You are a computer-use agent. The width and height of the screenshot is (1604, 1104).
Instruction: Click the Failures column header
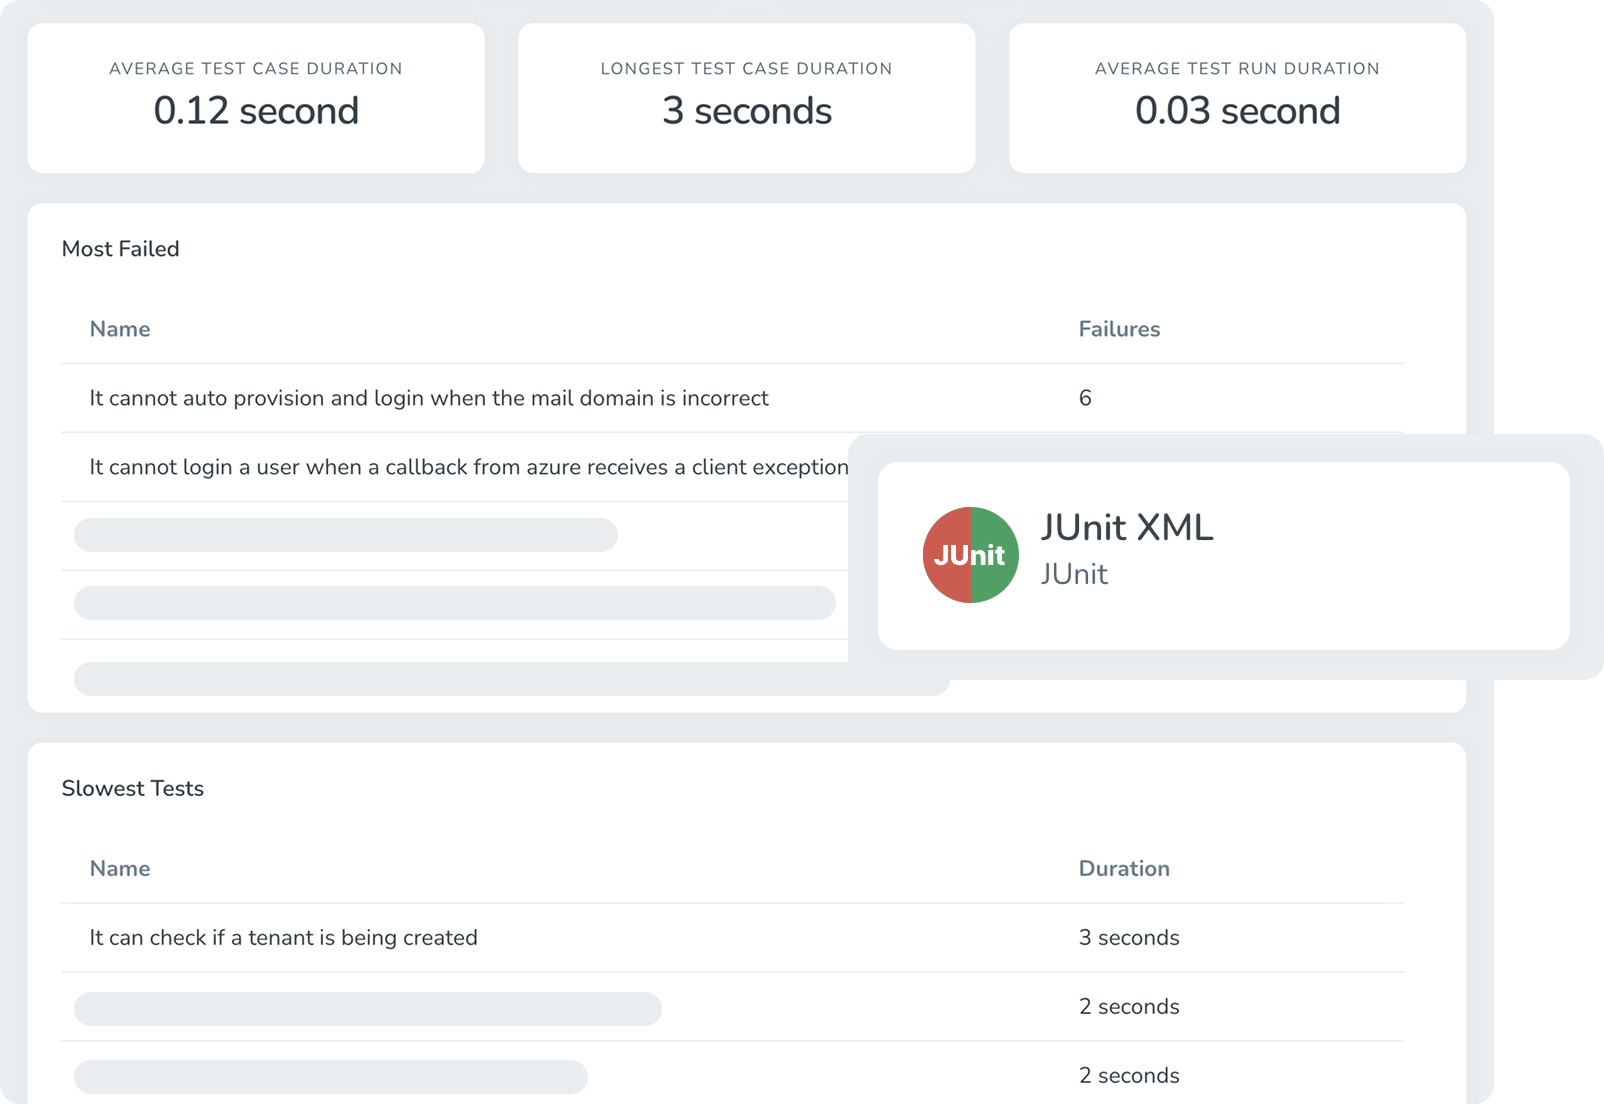tap(1119, 329)
